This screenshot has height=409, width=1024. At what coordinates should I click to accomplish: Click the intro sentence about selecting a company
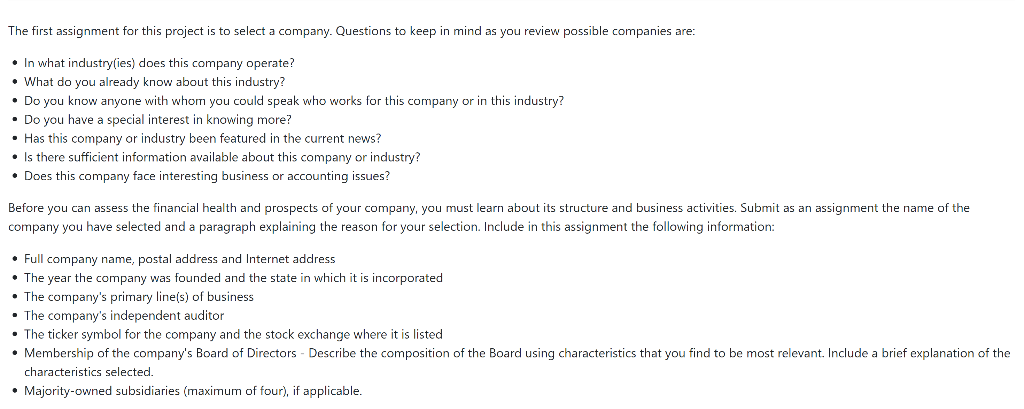point(351,31)
